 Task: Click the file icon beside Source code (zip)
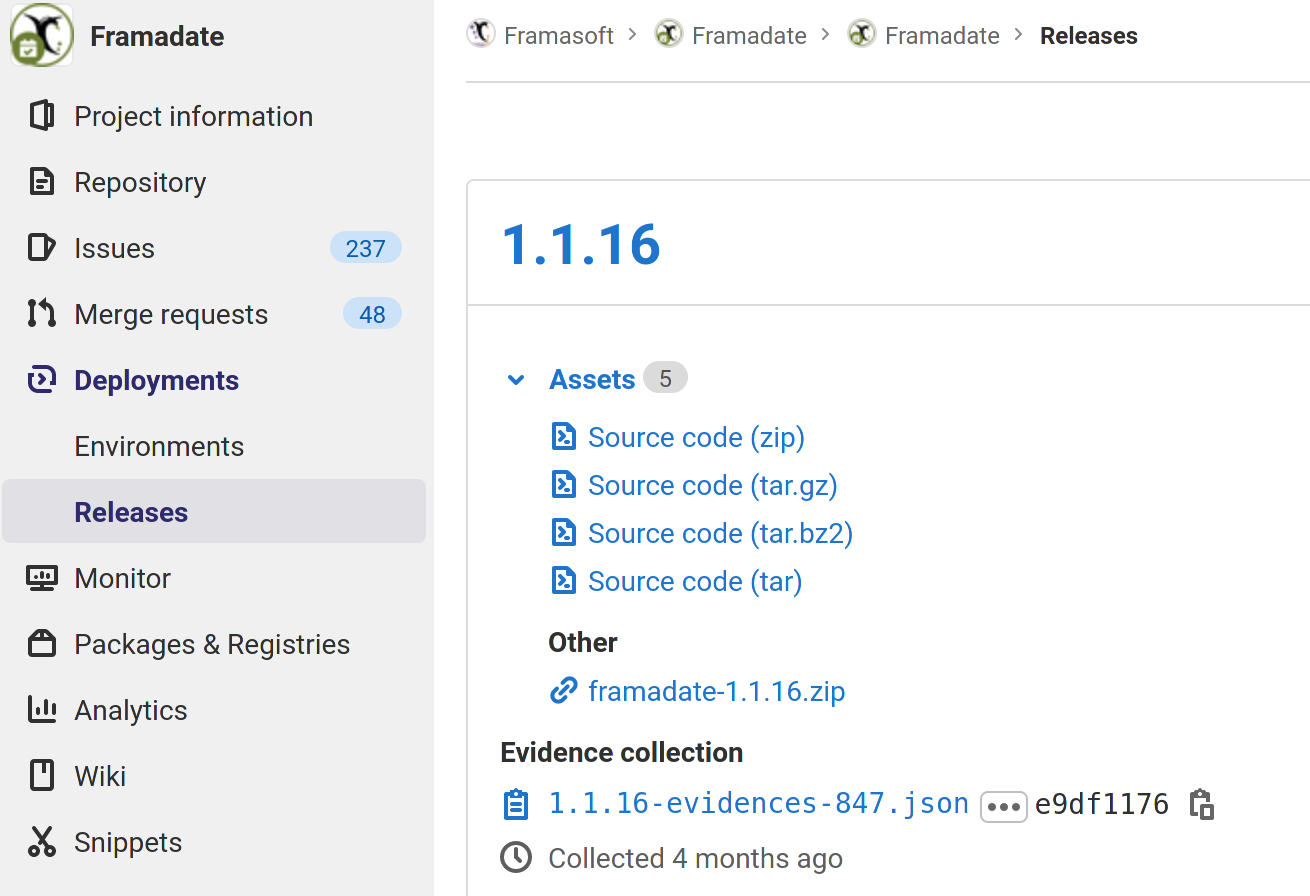click(x=564, y=437)
